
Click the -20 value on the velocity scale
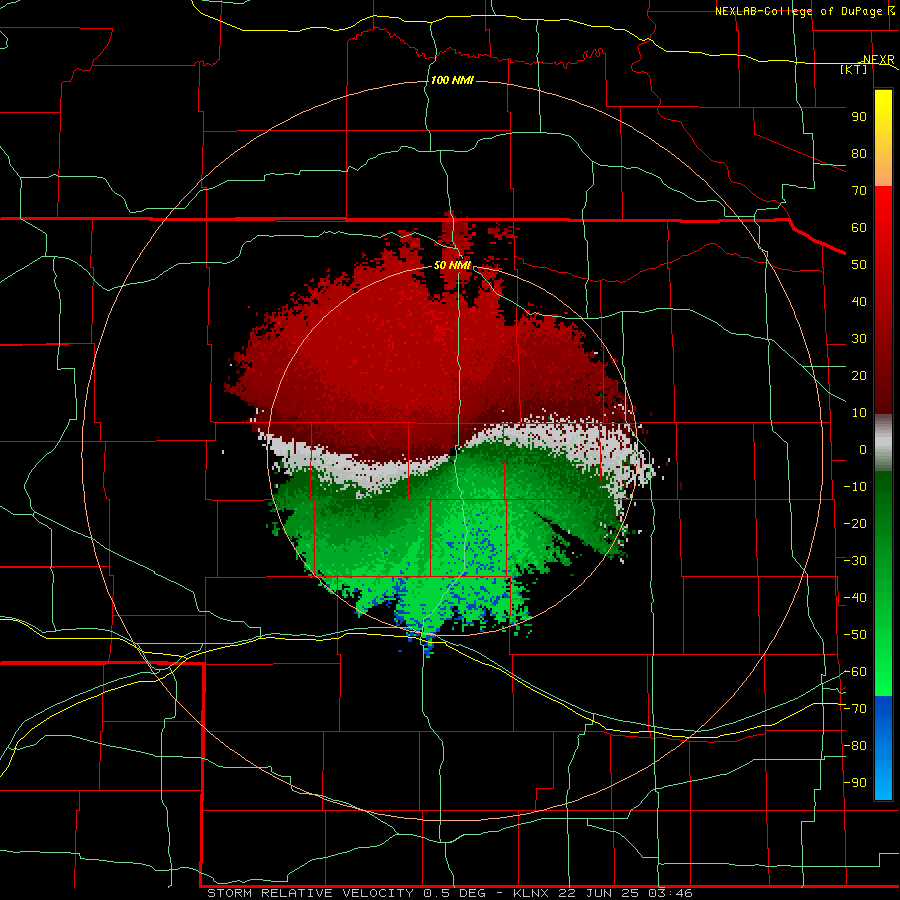click(855, 524)
